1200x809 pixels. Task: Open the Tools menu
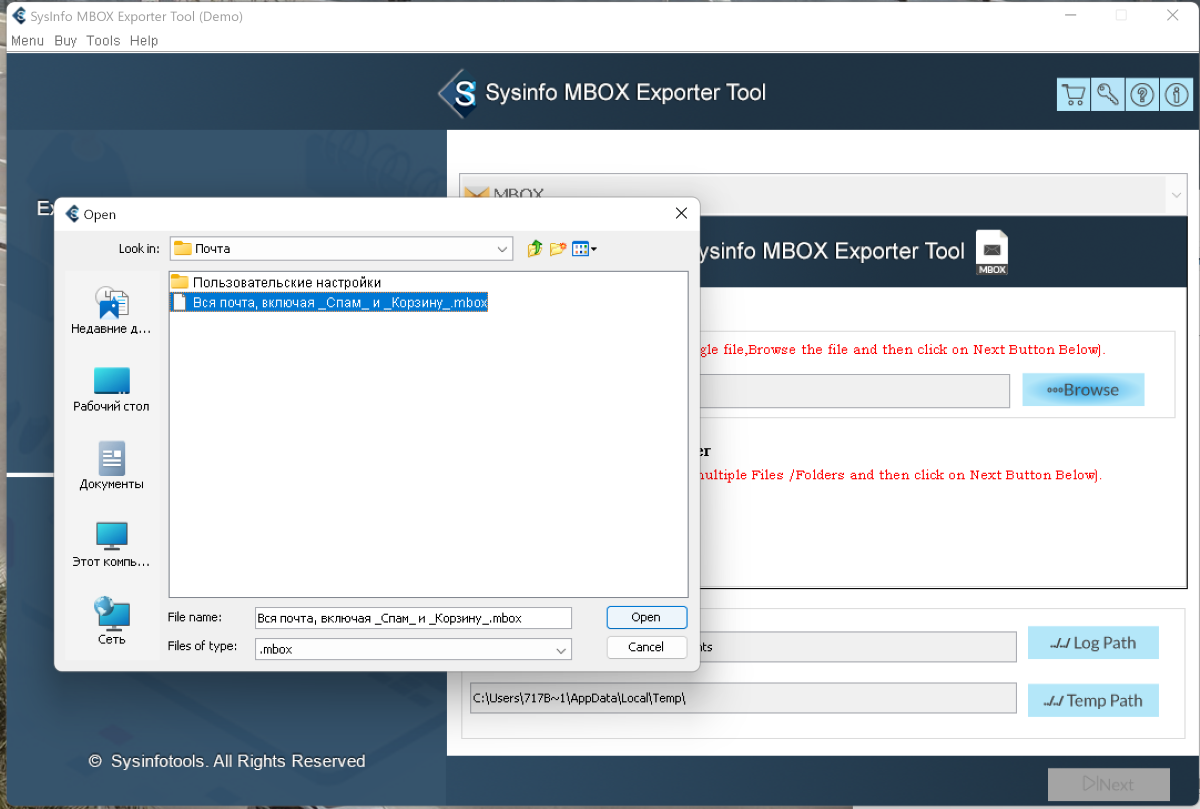[103, 41]
